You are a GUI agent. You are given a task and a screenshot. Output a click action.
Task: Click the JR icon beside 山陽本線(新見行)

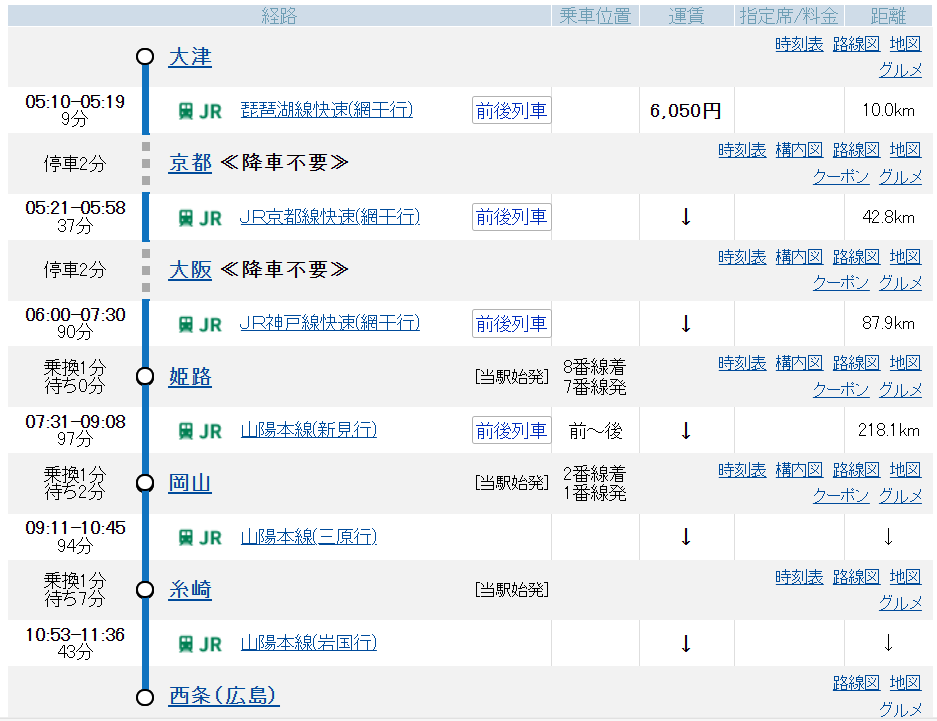click(199, 431)
